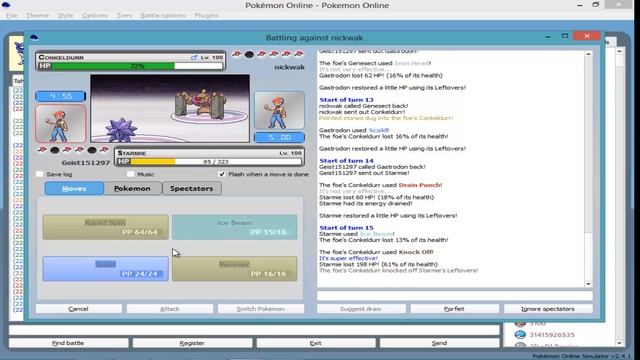Click the foe Conkeldurr sprite on the battlefield
Screen dimensions: 640x360
point(200,104)
